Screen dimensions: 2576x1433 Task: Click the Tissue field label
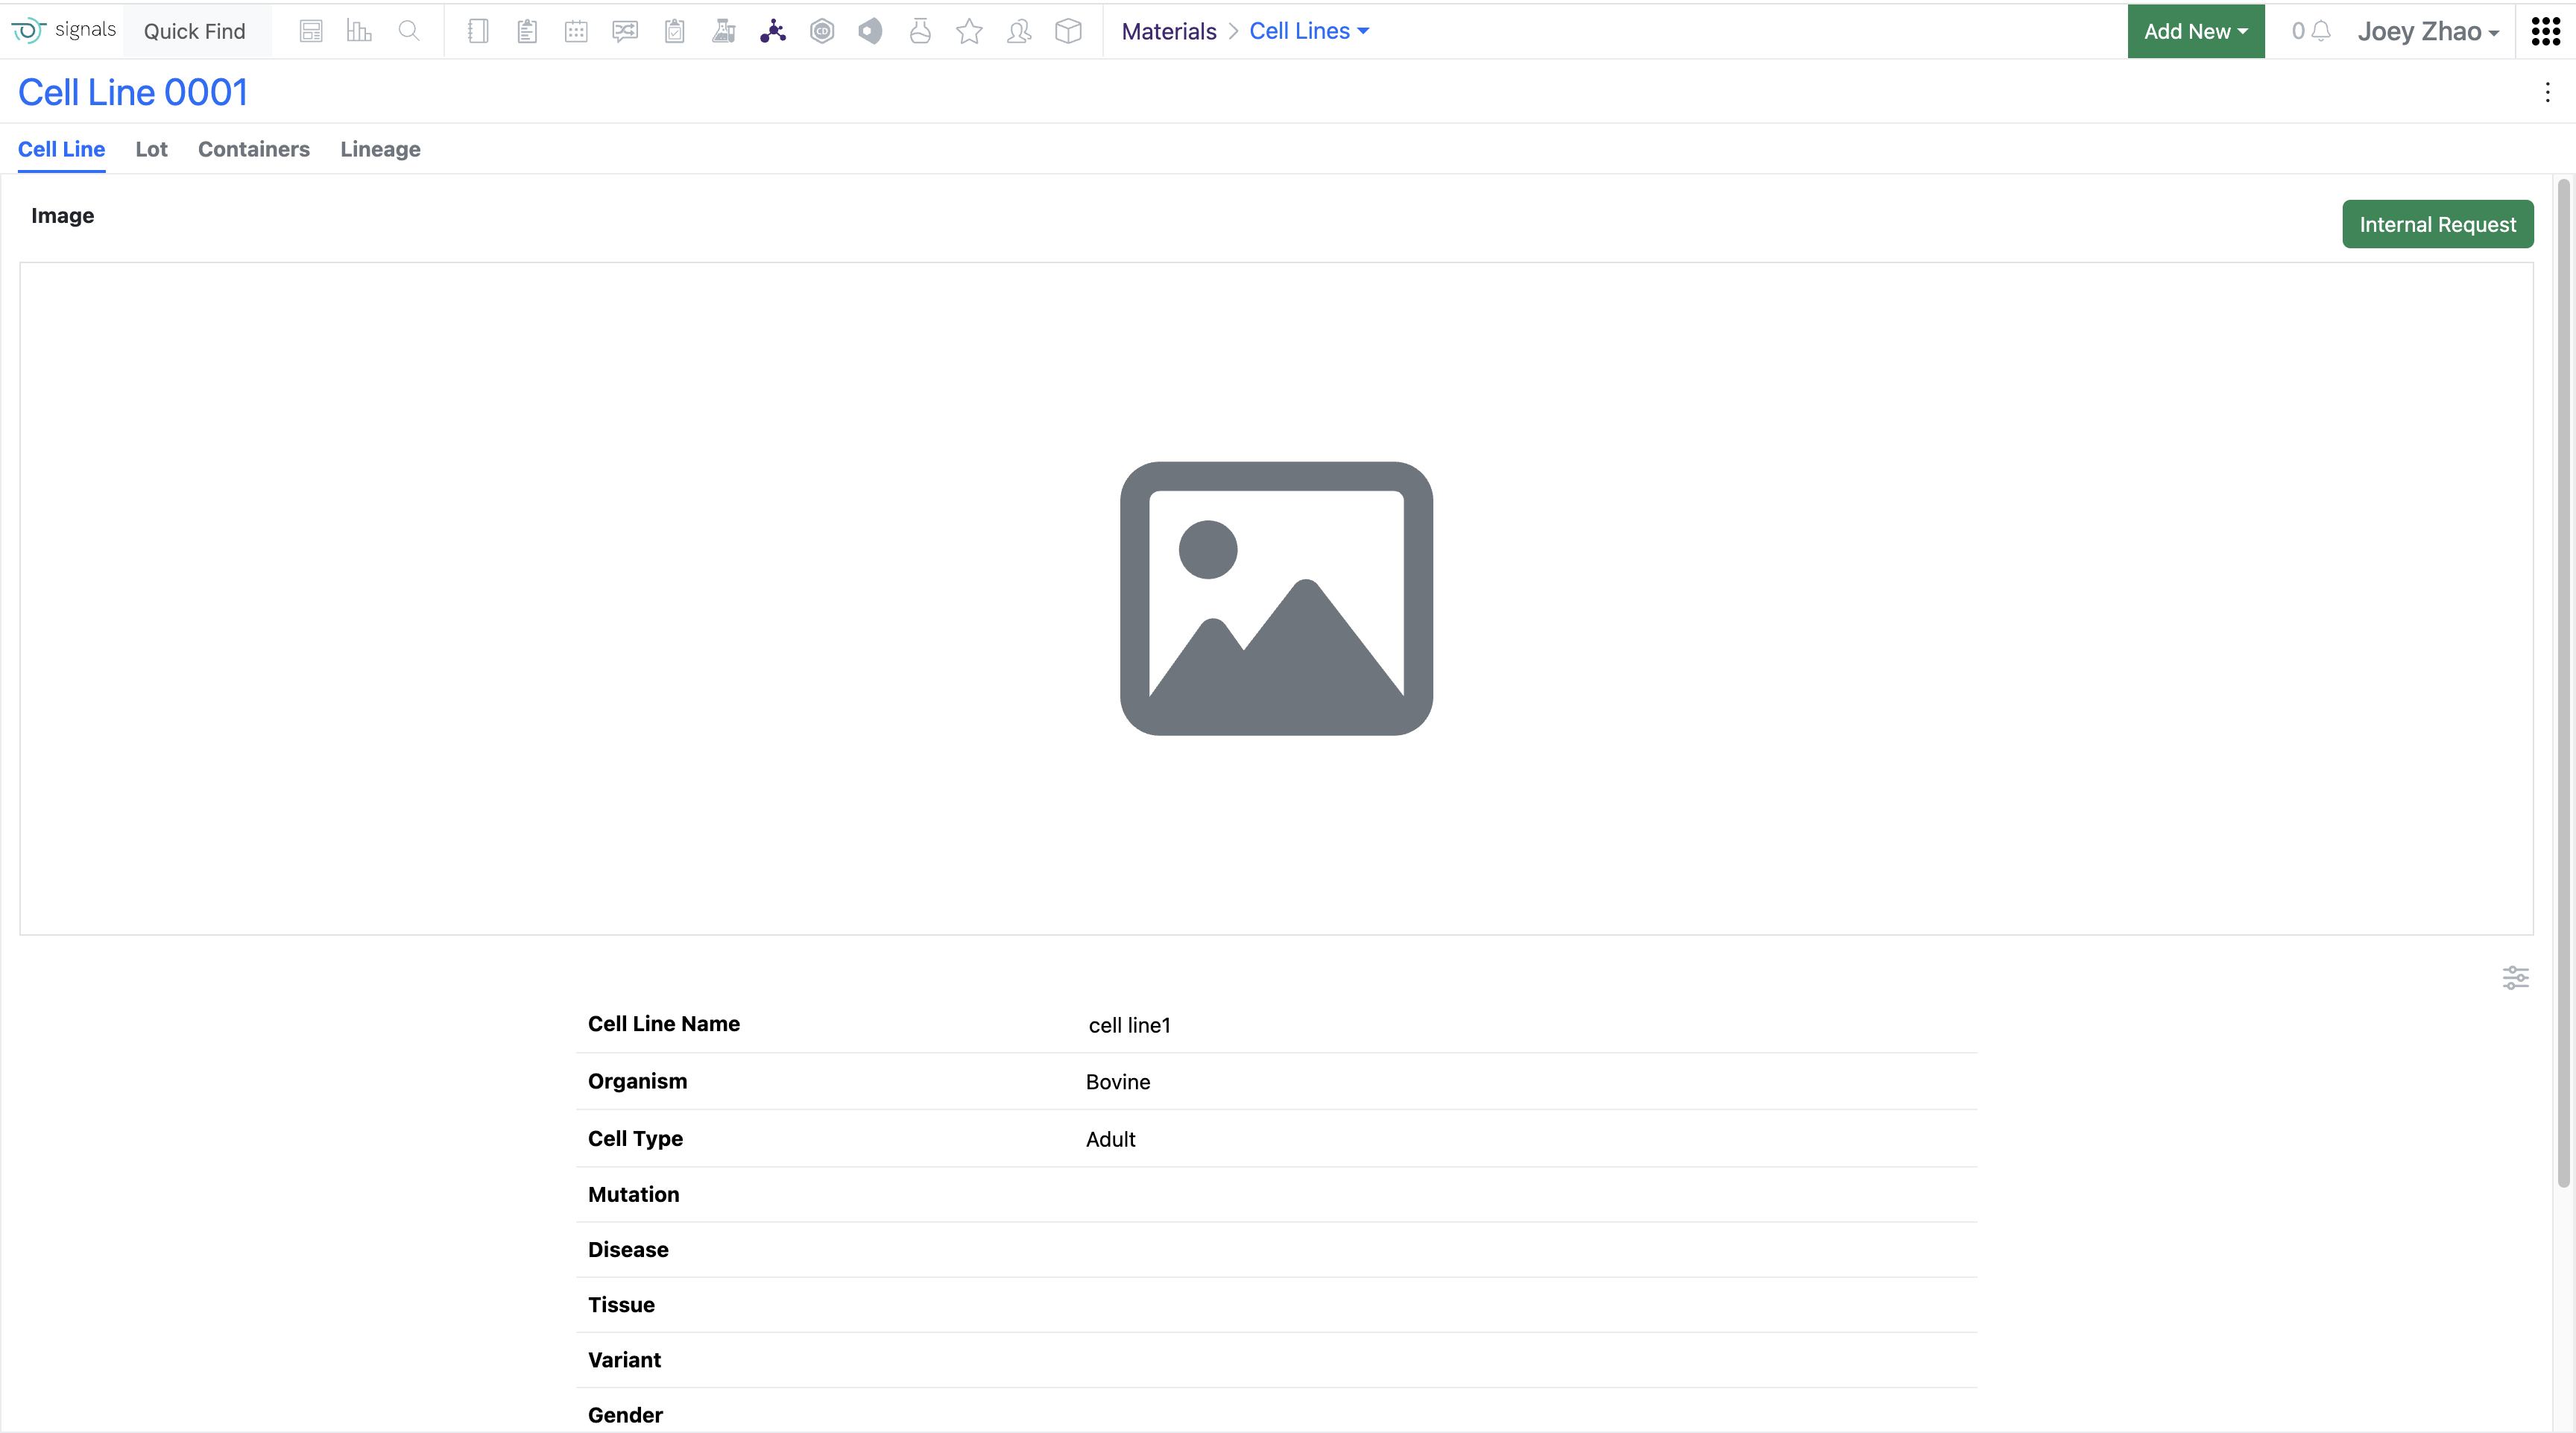[621, 1304]
